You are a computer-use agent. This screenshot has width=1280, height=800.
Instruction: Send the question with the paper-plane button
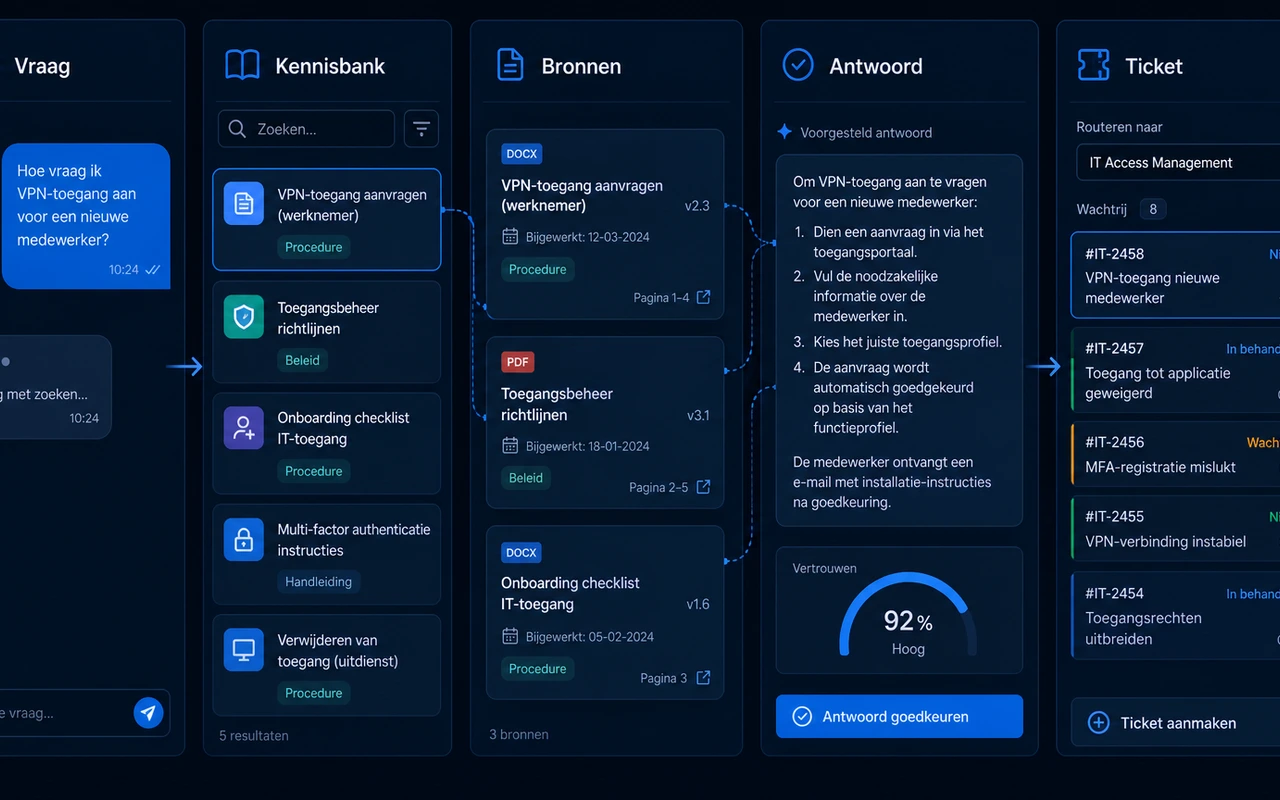coord(148,713)
